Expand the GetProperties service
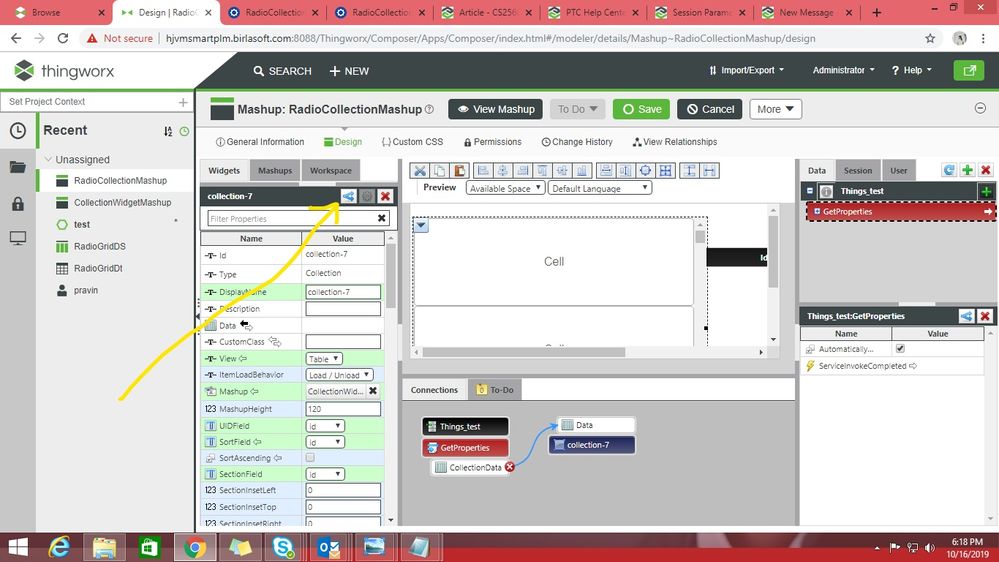This screenshot has width=999, height=562. click(817, 212)
